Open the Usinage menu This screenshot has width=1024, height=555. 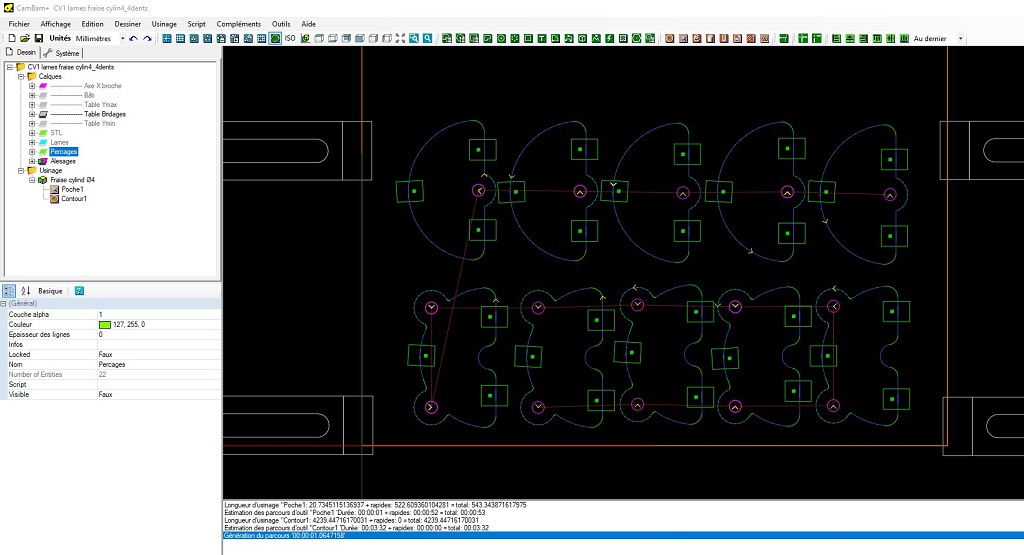(x=164, y=23)
